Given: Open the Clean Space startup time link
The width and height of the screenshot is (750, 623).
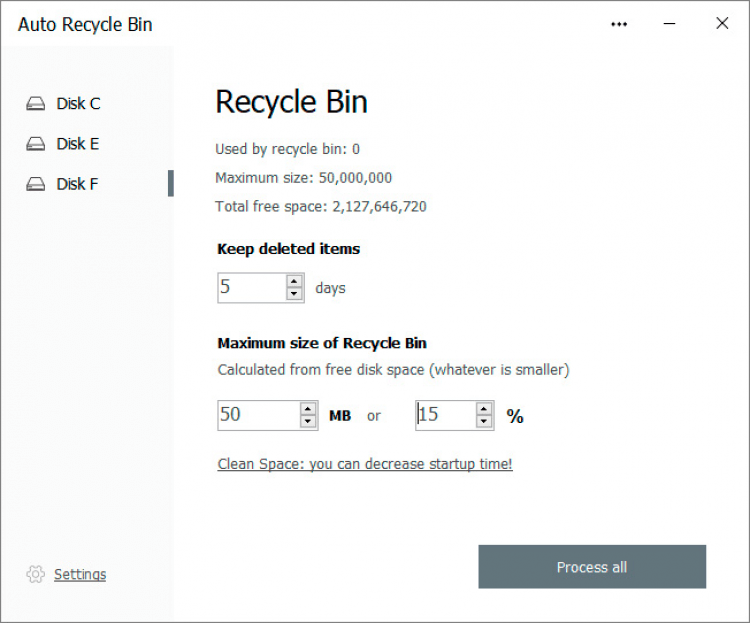Looking at the screenshot, I should click(364, 464).
